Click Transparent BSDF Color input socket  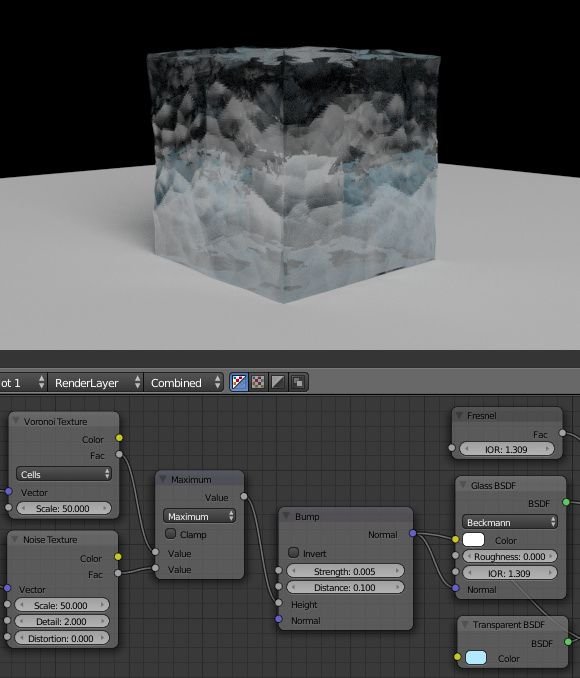pos(458,657)
